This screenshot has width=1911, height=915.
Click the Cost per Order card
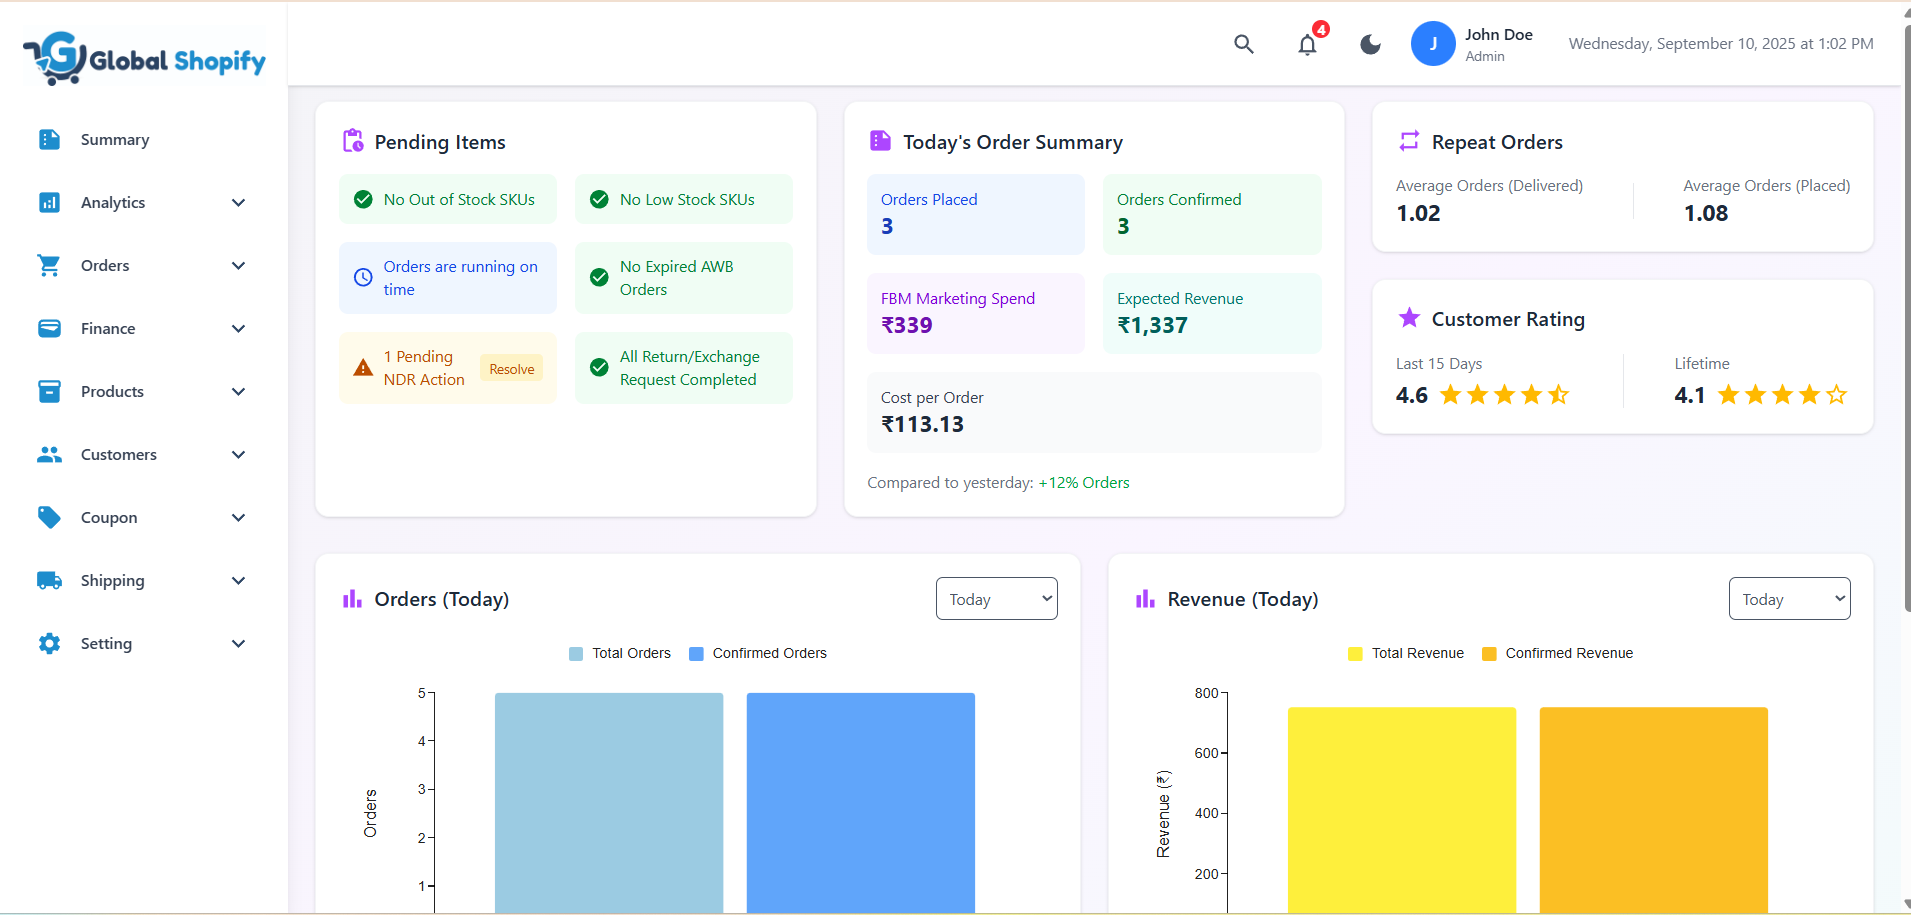point(1094,412)
